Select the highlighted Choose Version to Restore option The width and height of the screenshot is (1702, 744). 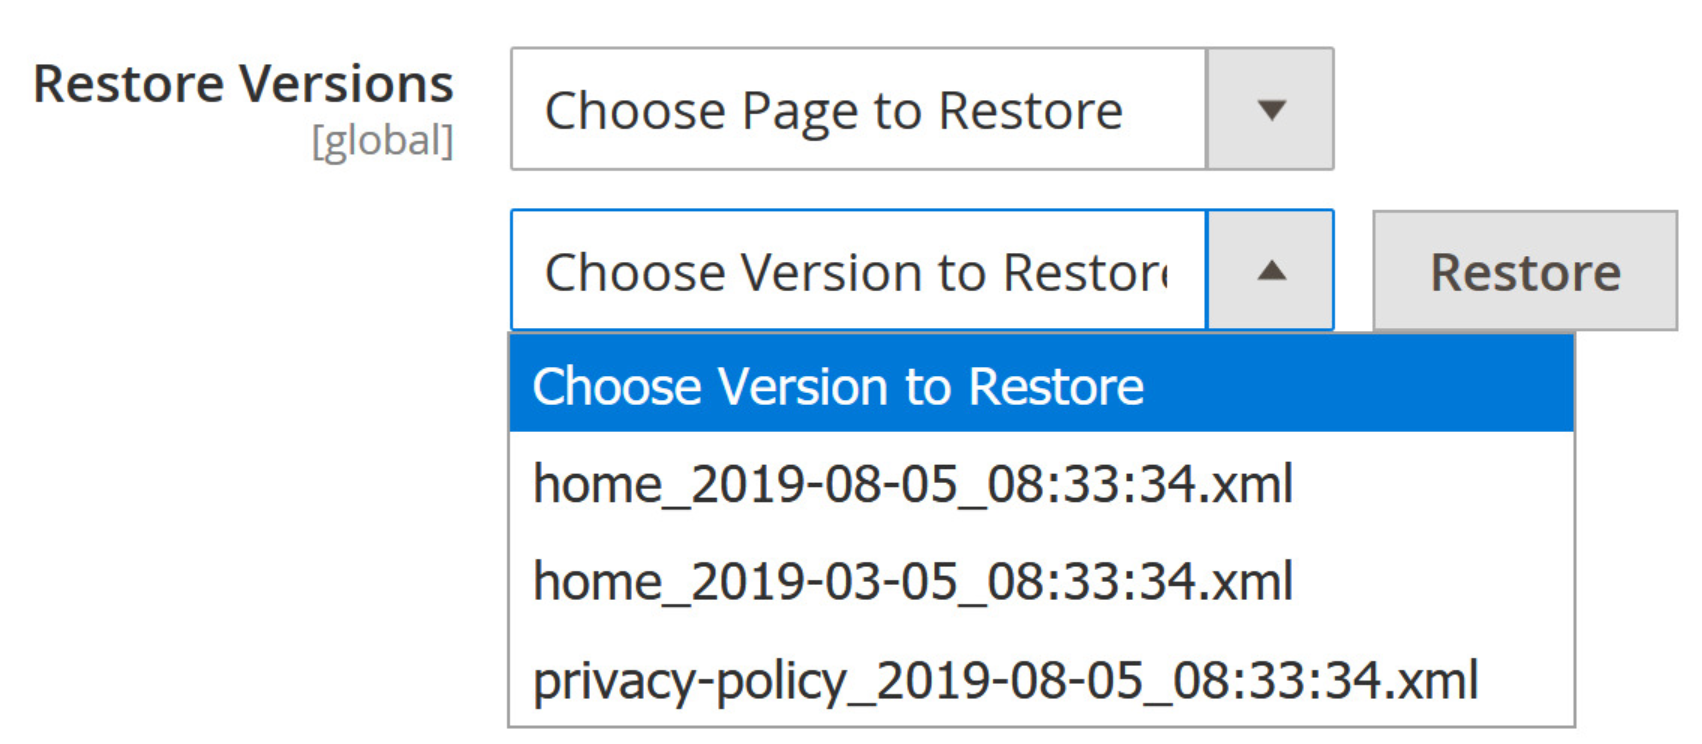coord(1040,386)
